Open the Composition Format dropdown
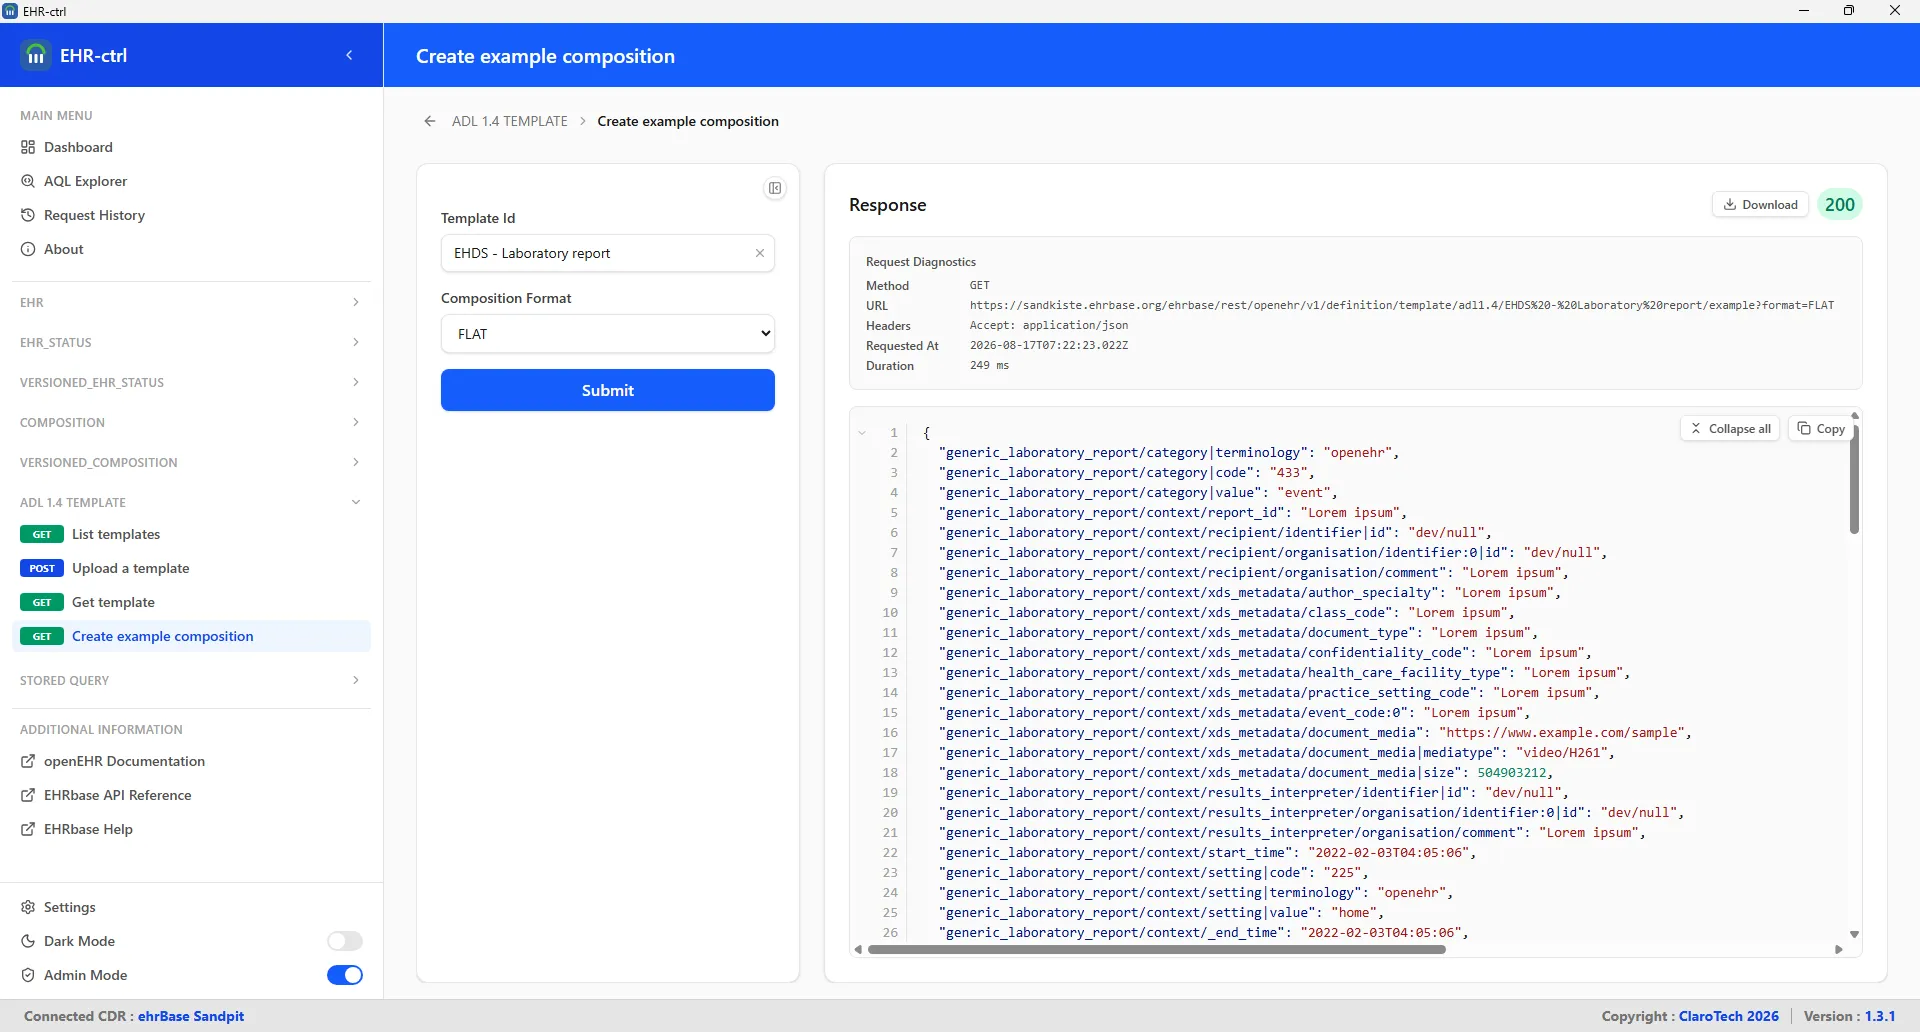 pyautogui.click(x=608, y=334)
